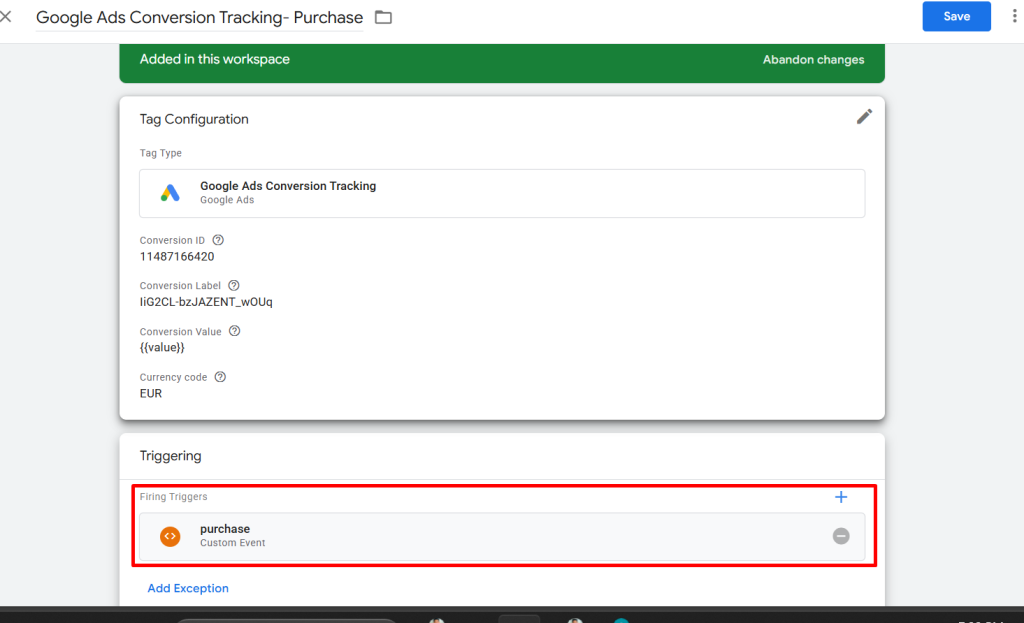Open help icon next to Currency code
Image resolution: width=1024 pixels, height=623 pixels.
point(220,377)
